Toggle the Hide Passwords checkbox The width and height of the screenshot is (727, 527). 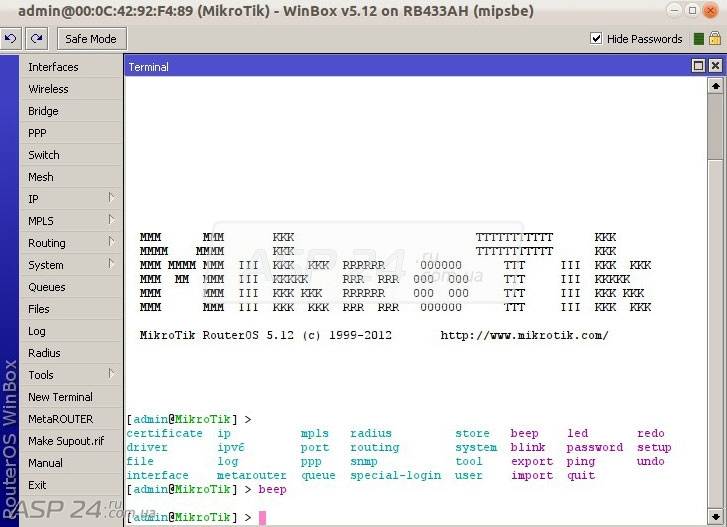(x=596, y=38)
